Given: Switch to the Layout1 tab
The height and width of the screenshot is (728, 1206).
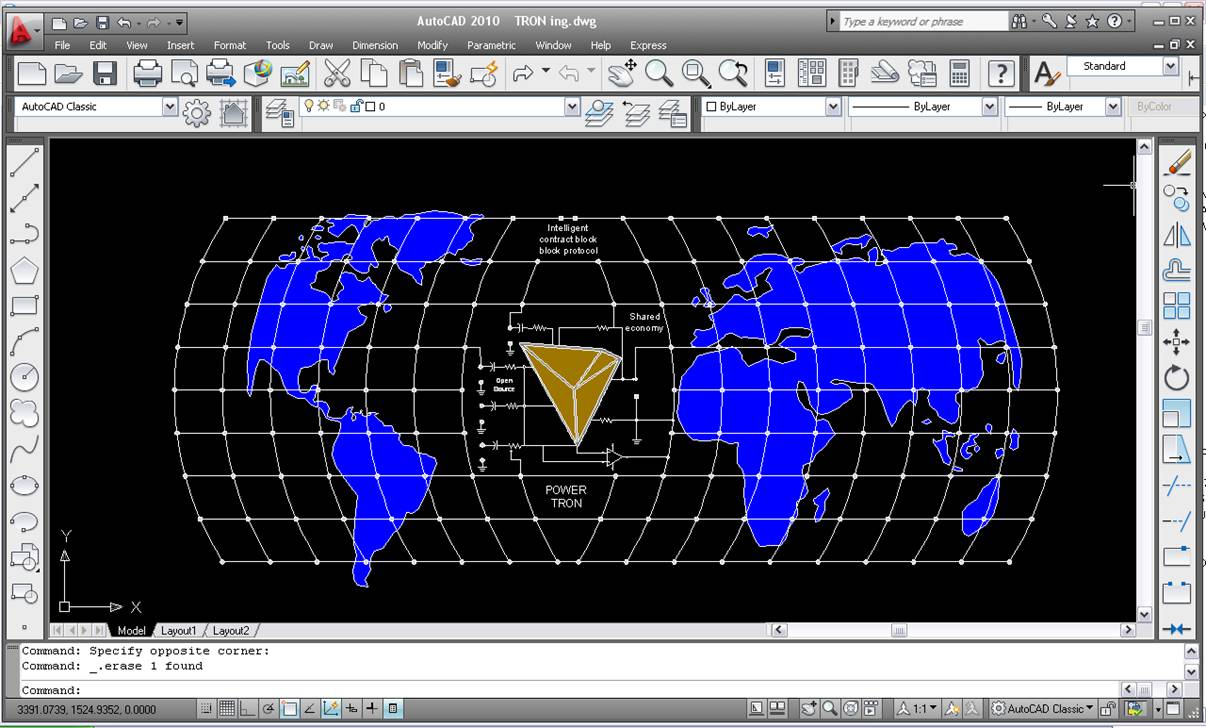Looking at the screenshot, I should (179, 631).
